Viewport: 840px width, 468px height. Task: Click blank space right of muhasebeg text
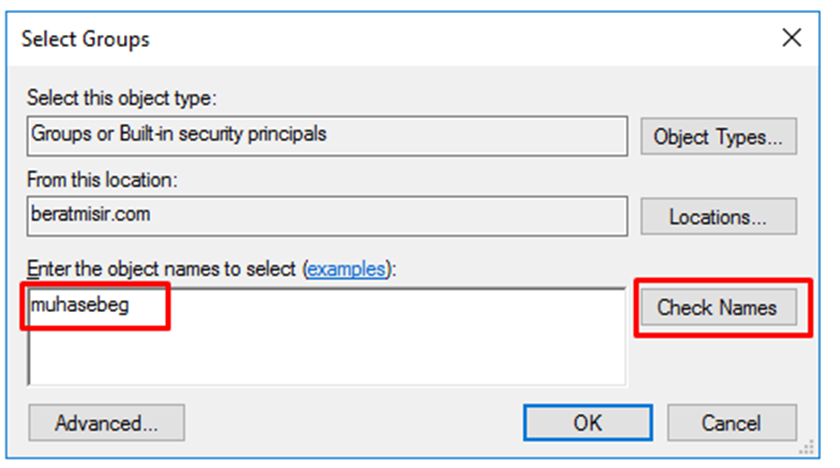point(400,306)
